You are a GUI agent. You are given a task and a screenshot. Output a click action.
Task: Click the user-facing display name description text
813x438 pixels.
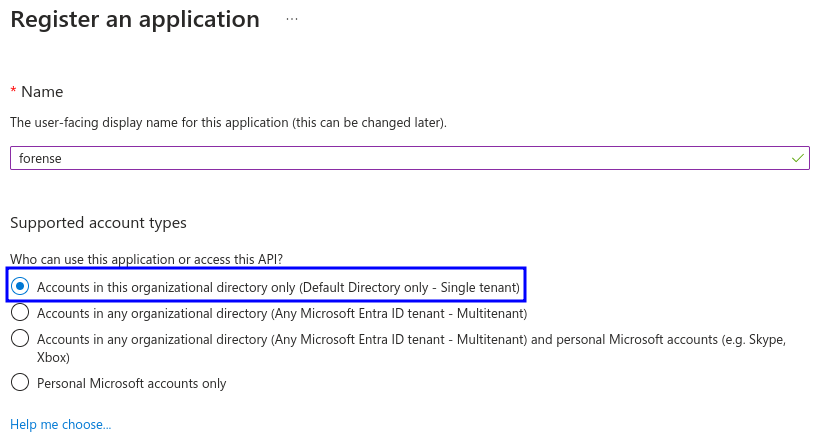point(228,123)
